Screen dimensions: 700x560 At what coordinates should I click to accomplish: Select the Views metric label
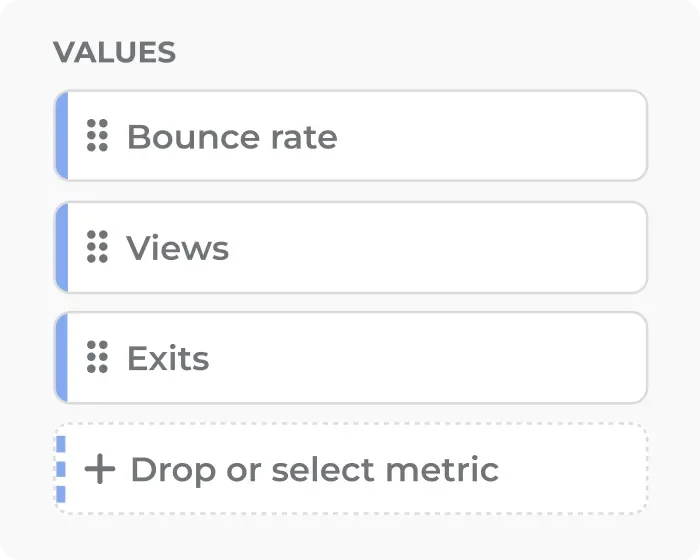pos(178,247)
